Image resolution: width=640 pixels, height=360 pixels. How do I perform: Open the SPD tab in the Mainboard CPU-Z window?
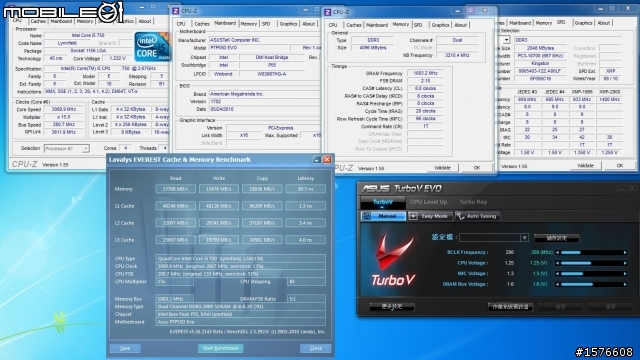[266, 24]
